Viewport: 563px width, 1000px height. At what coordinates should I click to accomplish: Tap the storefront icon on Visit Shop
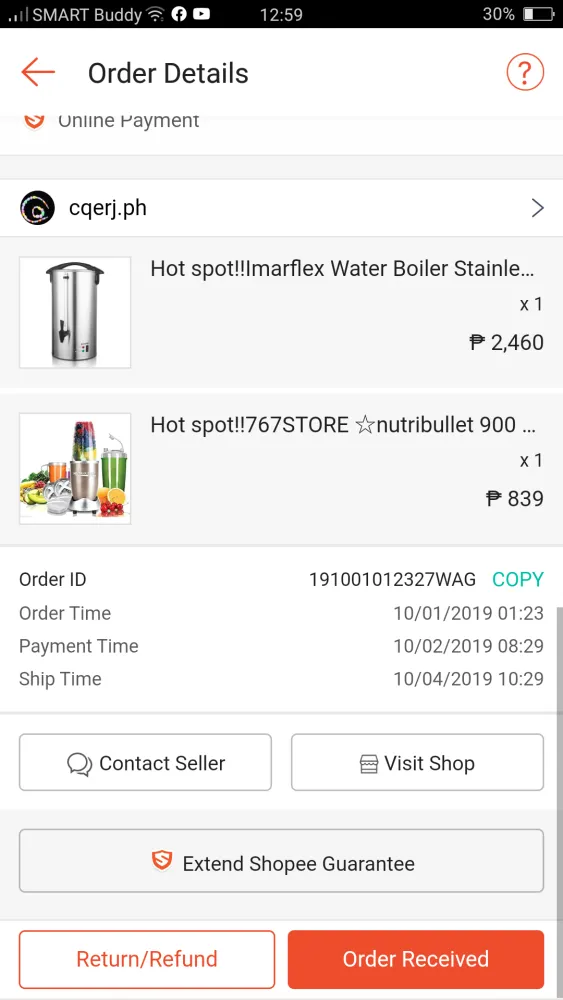(369, 763)
